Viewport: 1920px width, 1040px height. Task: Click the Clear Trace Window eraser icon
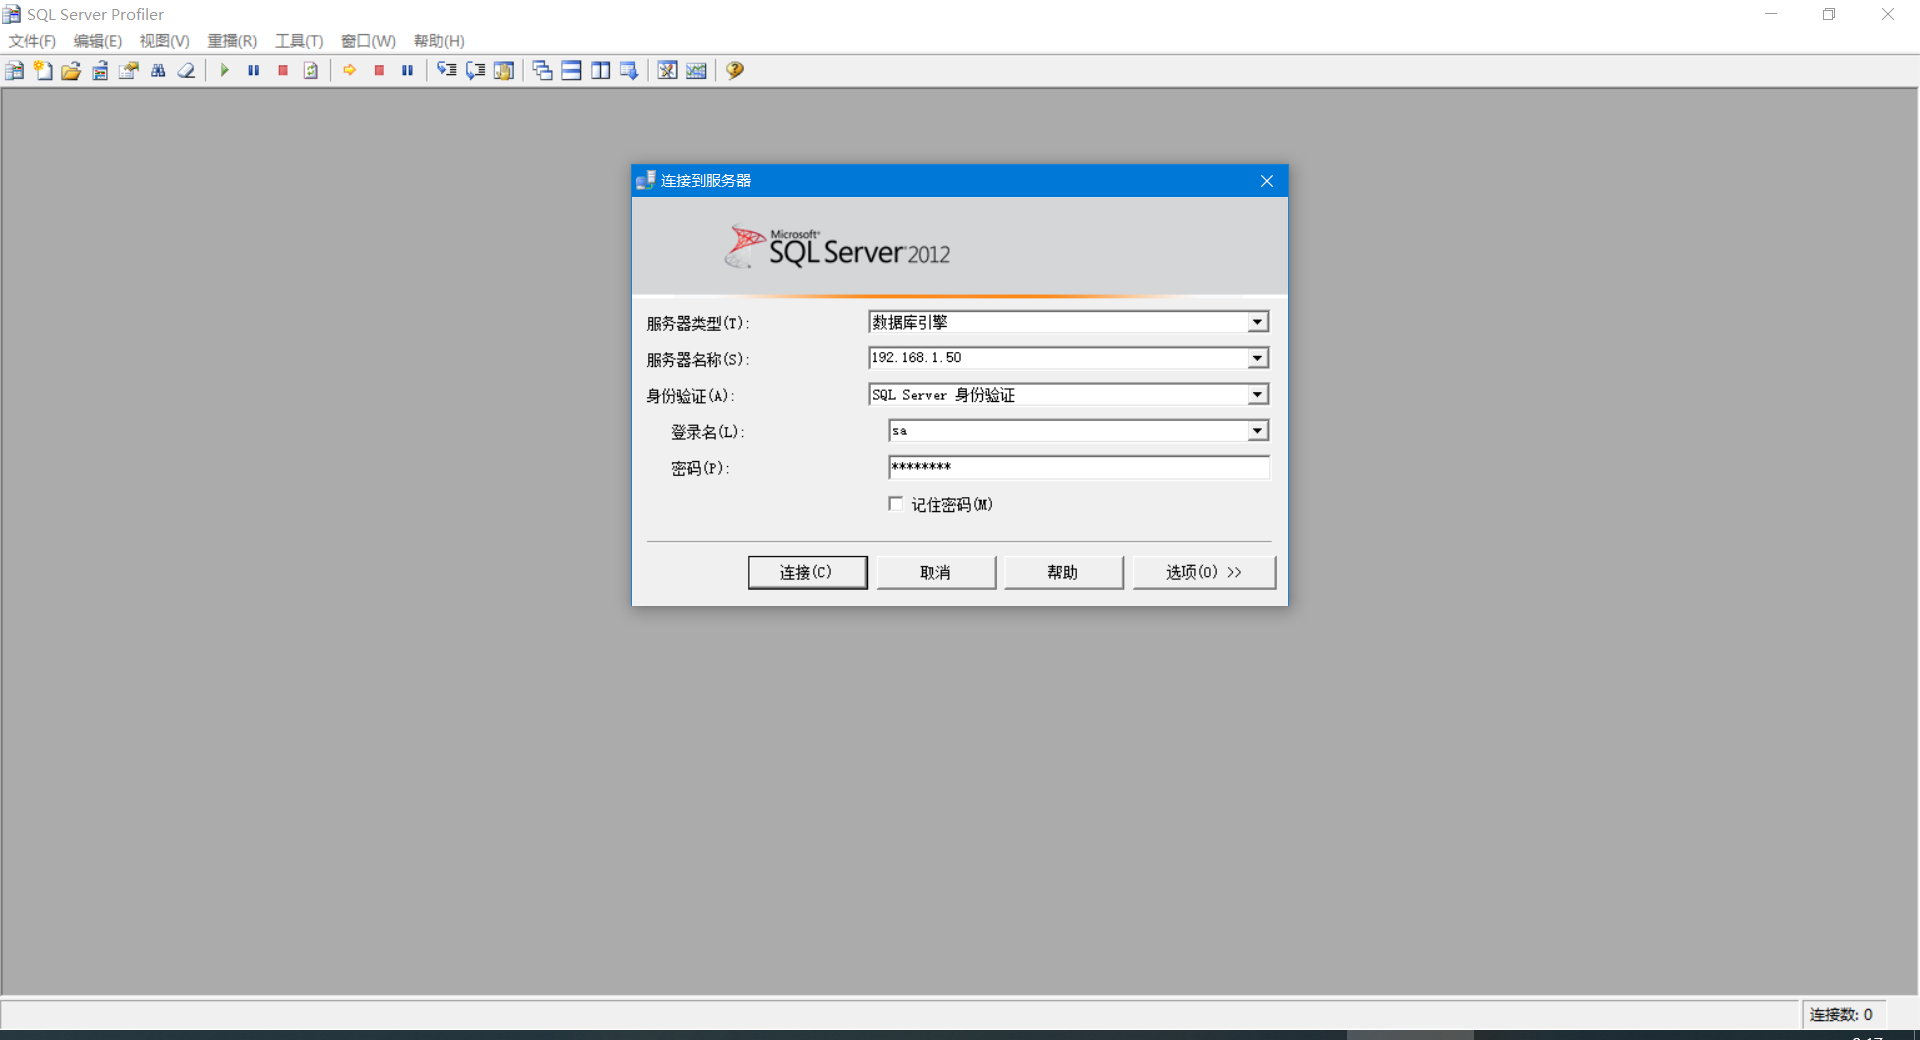click(x=186, y=70)
